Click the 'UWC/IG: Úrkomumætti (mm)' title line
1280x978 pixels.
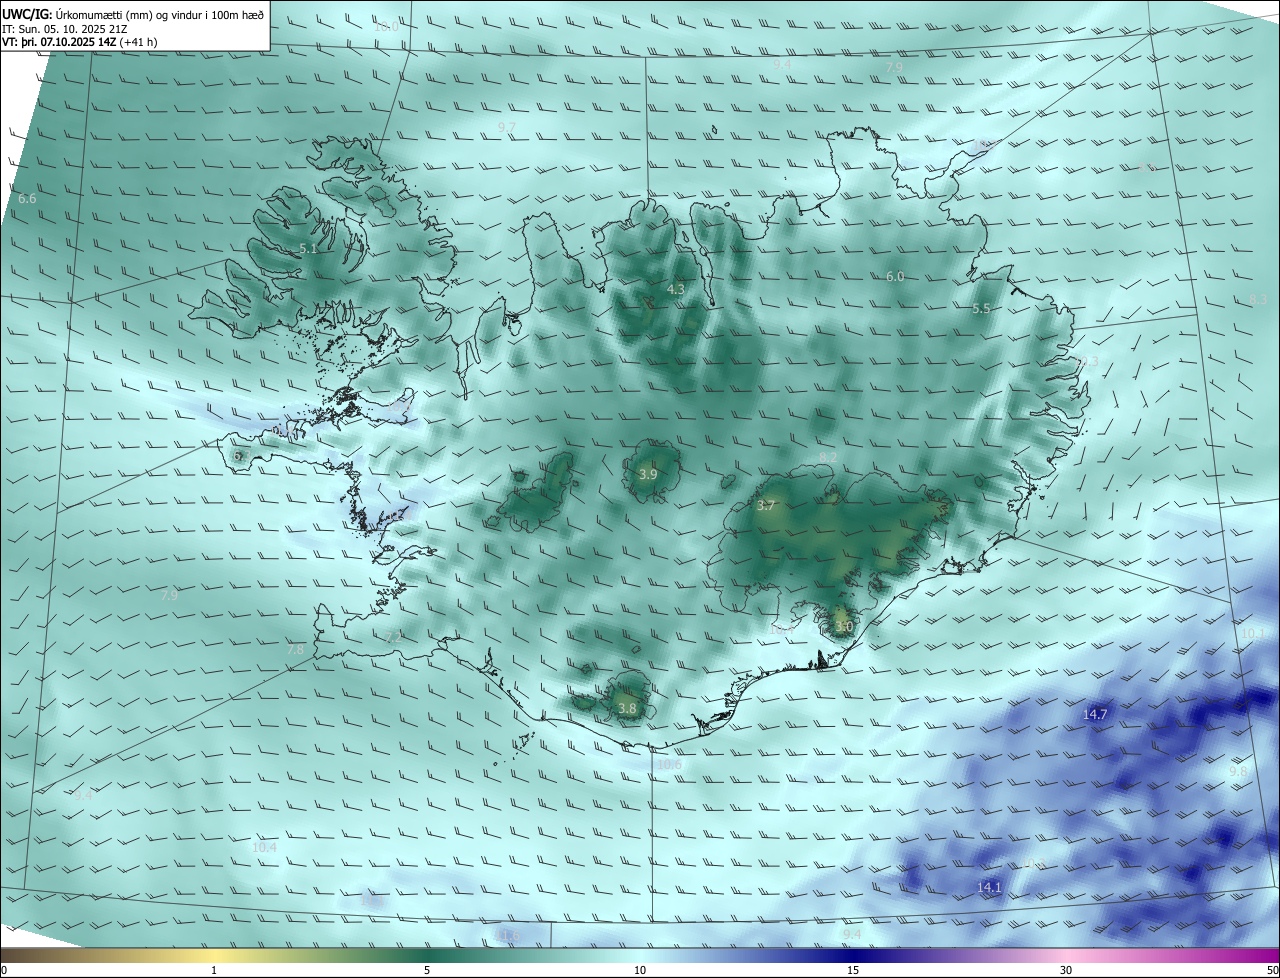tap(134, 14)
